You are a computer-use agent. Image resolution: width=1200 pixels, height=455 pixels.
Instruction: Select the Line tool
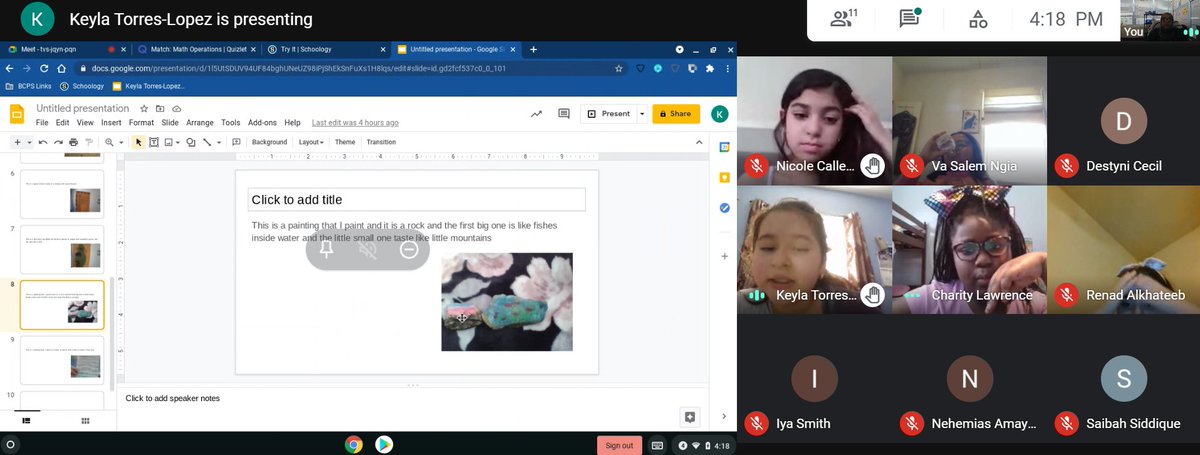tap(206, 142)
